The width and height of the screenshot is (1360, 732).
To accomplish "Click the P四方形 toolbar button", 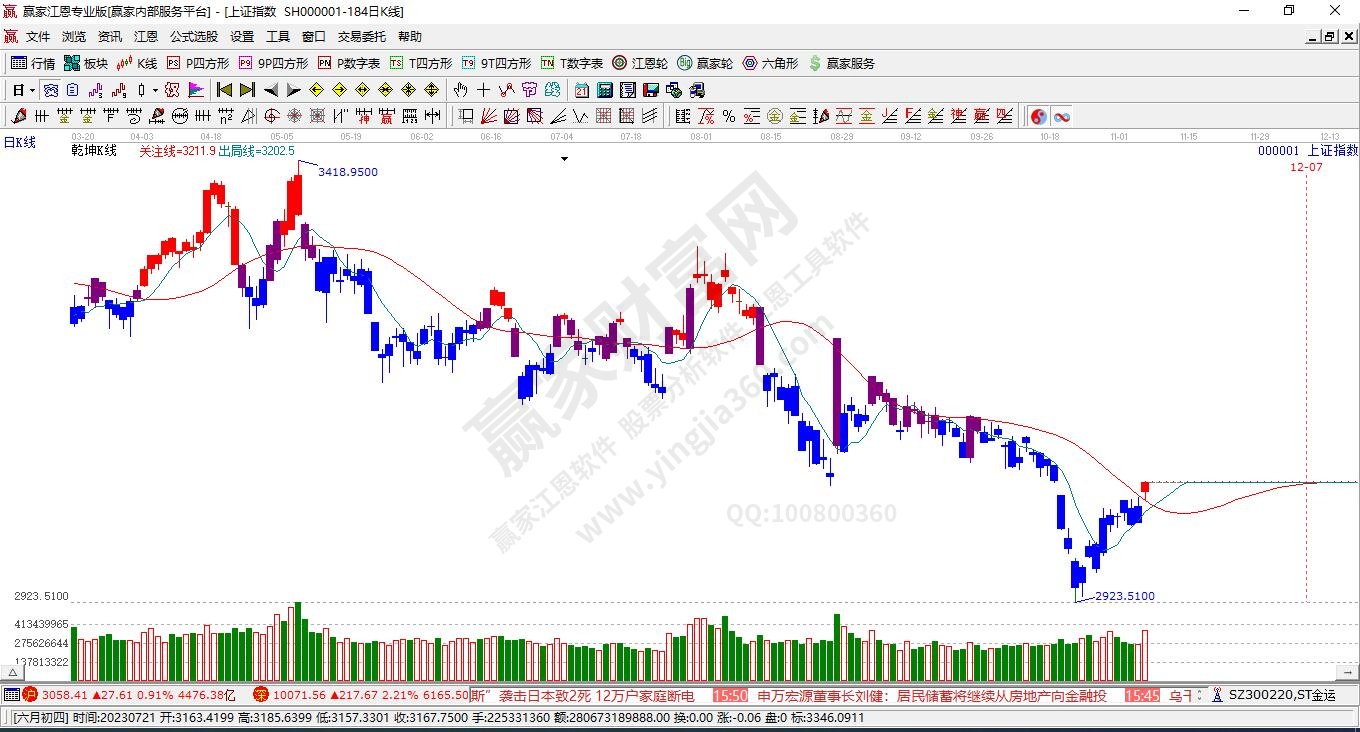I will tap(198, 63).
